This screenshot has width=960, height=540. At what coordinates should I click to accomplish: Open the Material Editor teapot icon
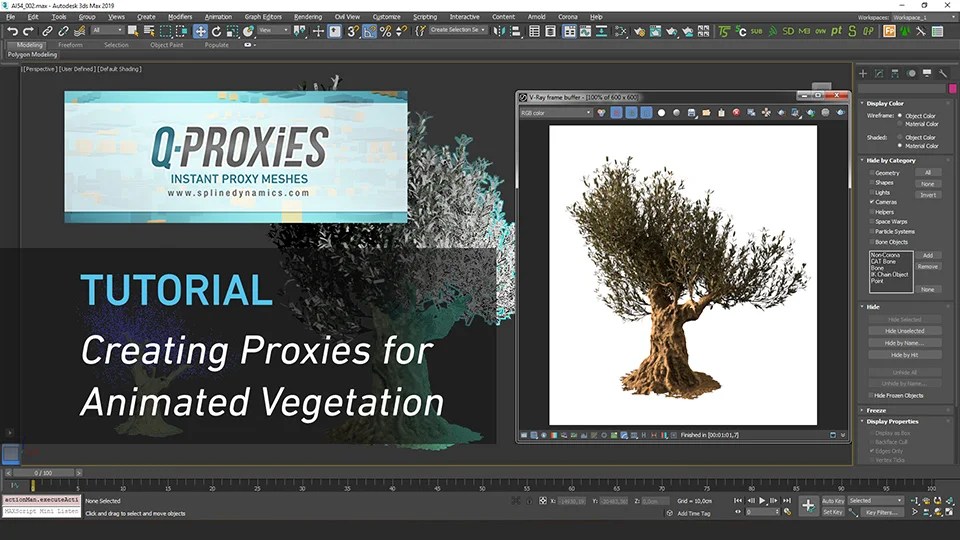pos(639,31)
